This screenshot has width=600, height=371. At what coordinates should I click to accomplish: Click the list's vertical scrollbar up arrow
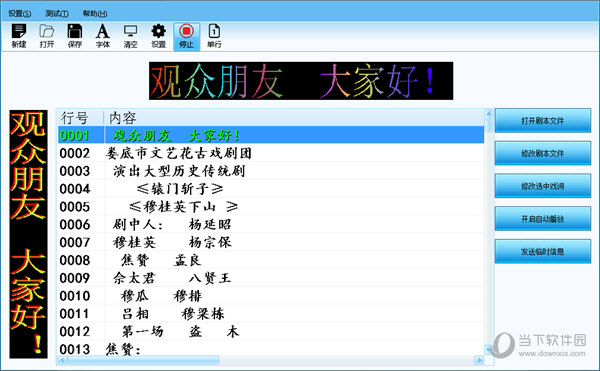click(488, 114)
